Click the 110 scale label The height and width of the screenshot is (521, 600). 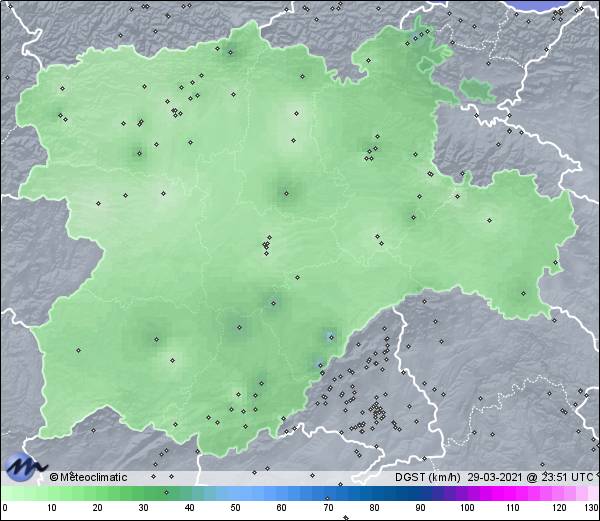click(x=513, y=508)
